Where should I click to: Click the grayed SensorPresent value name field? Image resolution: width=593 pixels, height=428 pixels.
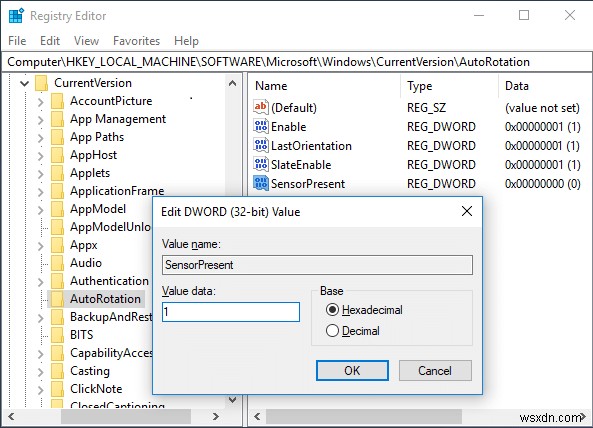(317, 265)
